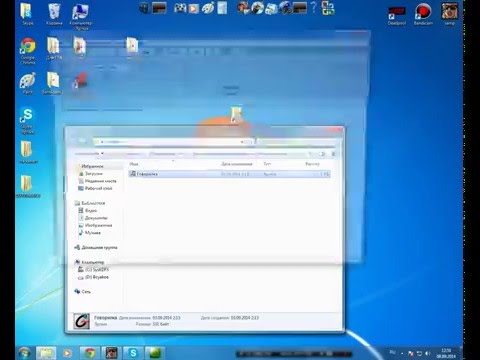Select Избранное in Explorer sidebar
Image resolution: width=480 pixels, height=360 pixels.
(92, 166)
